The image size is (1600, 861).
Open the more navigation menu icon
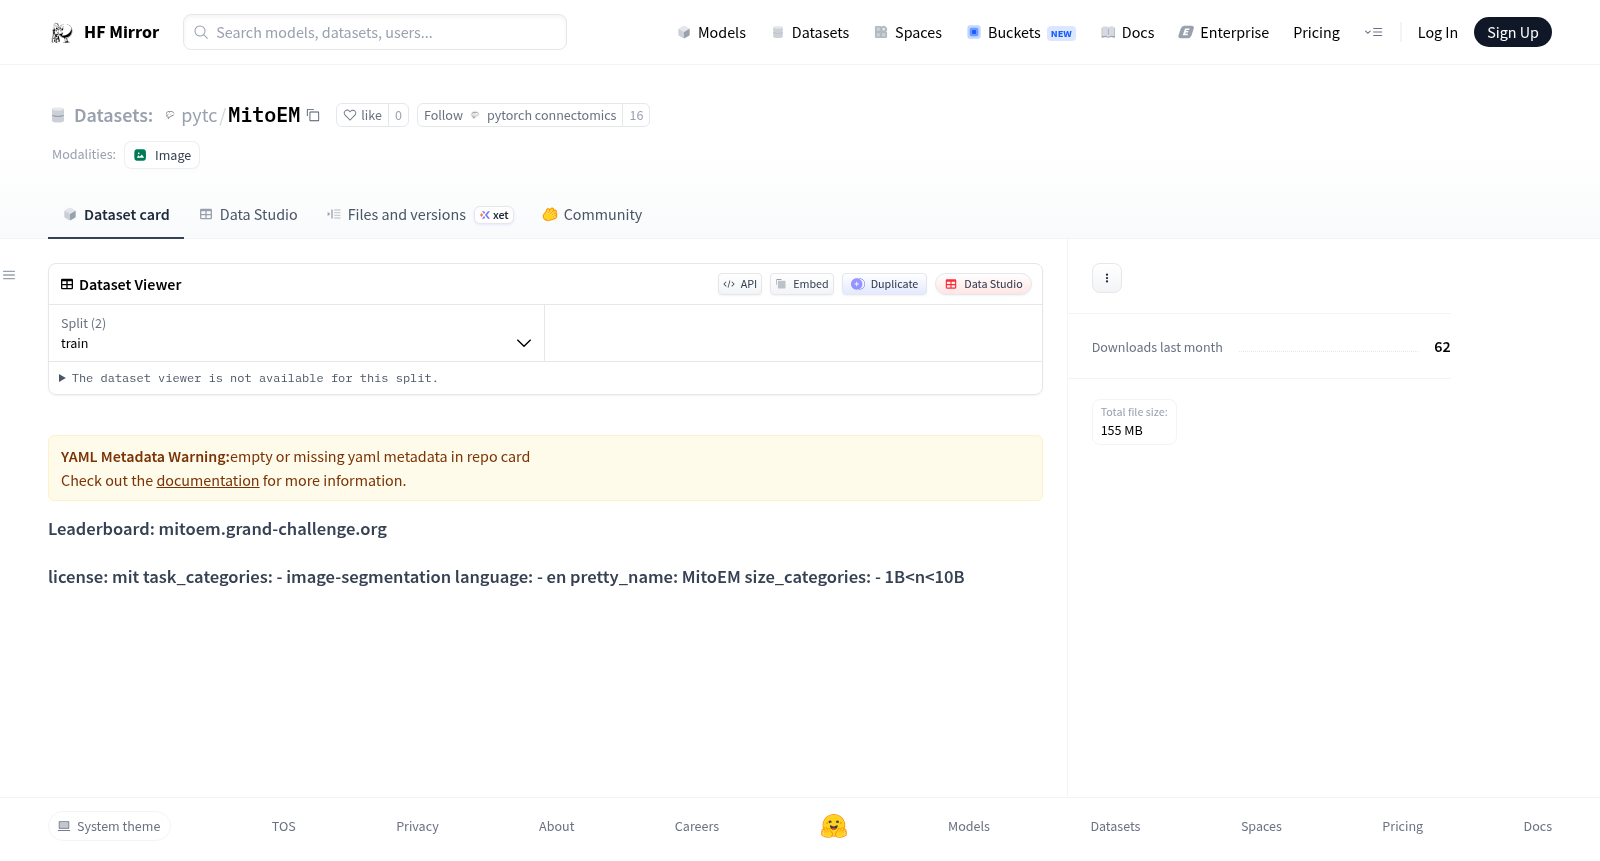[1373, 32]
